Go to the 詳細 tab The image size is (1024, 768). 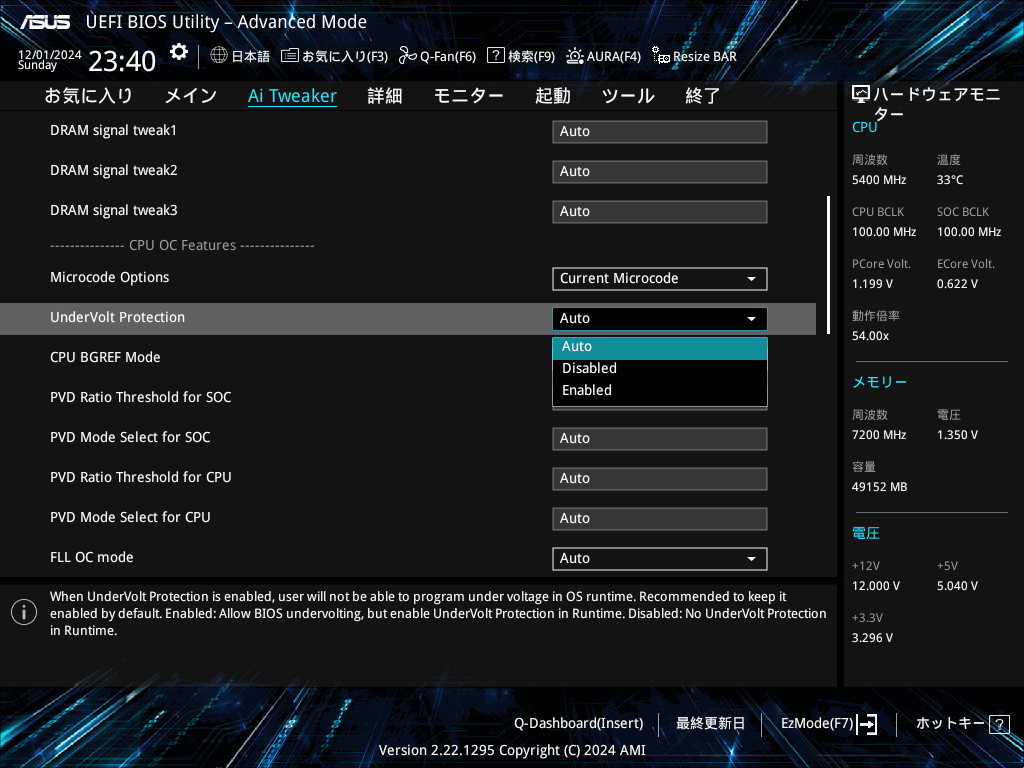385,96
